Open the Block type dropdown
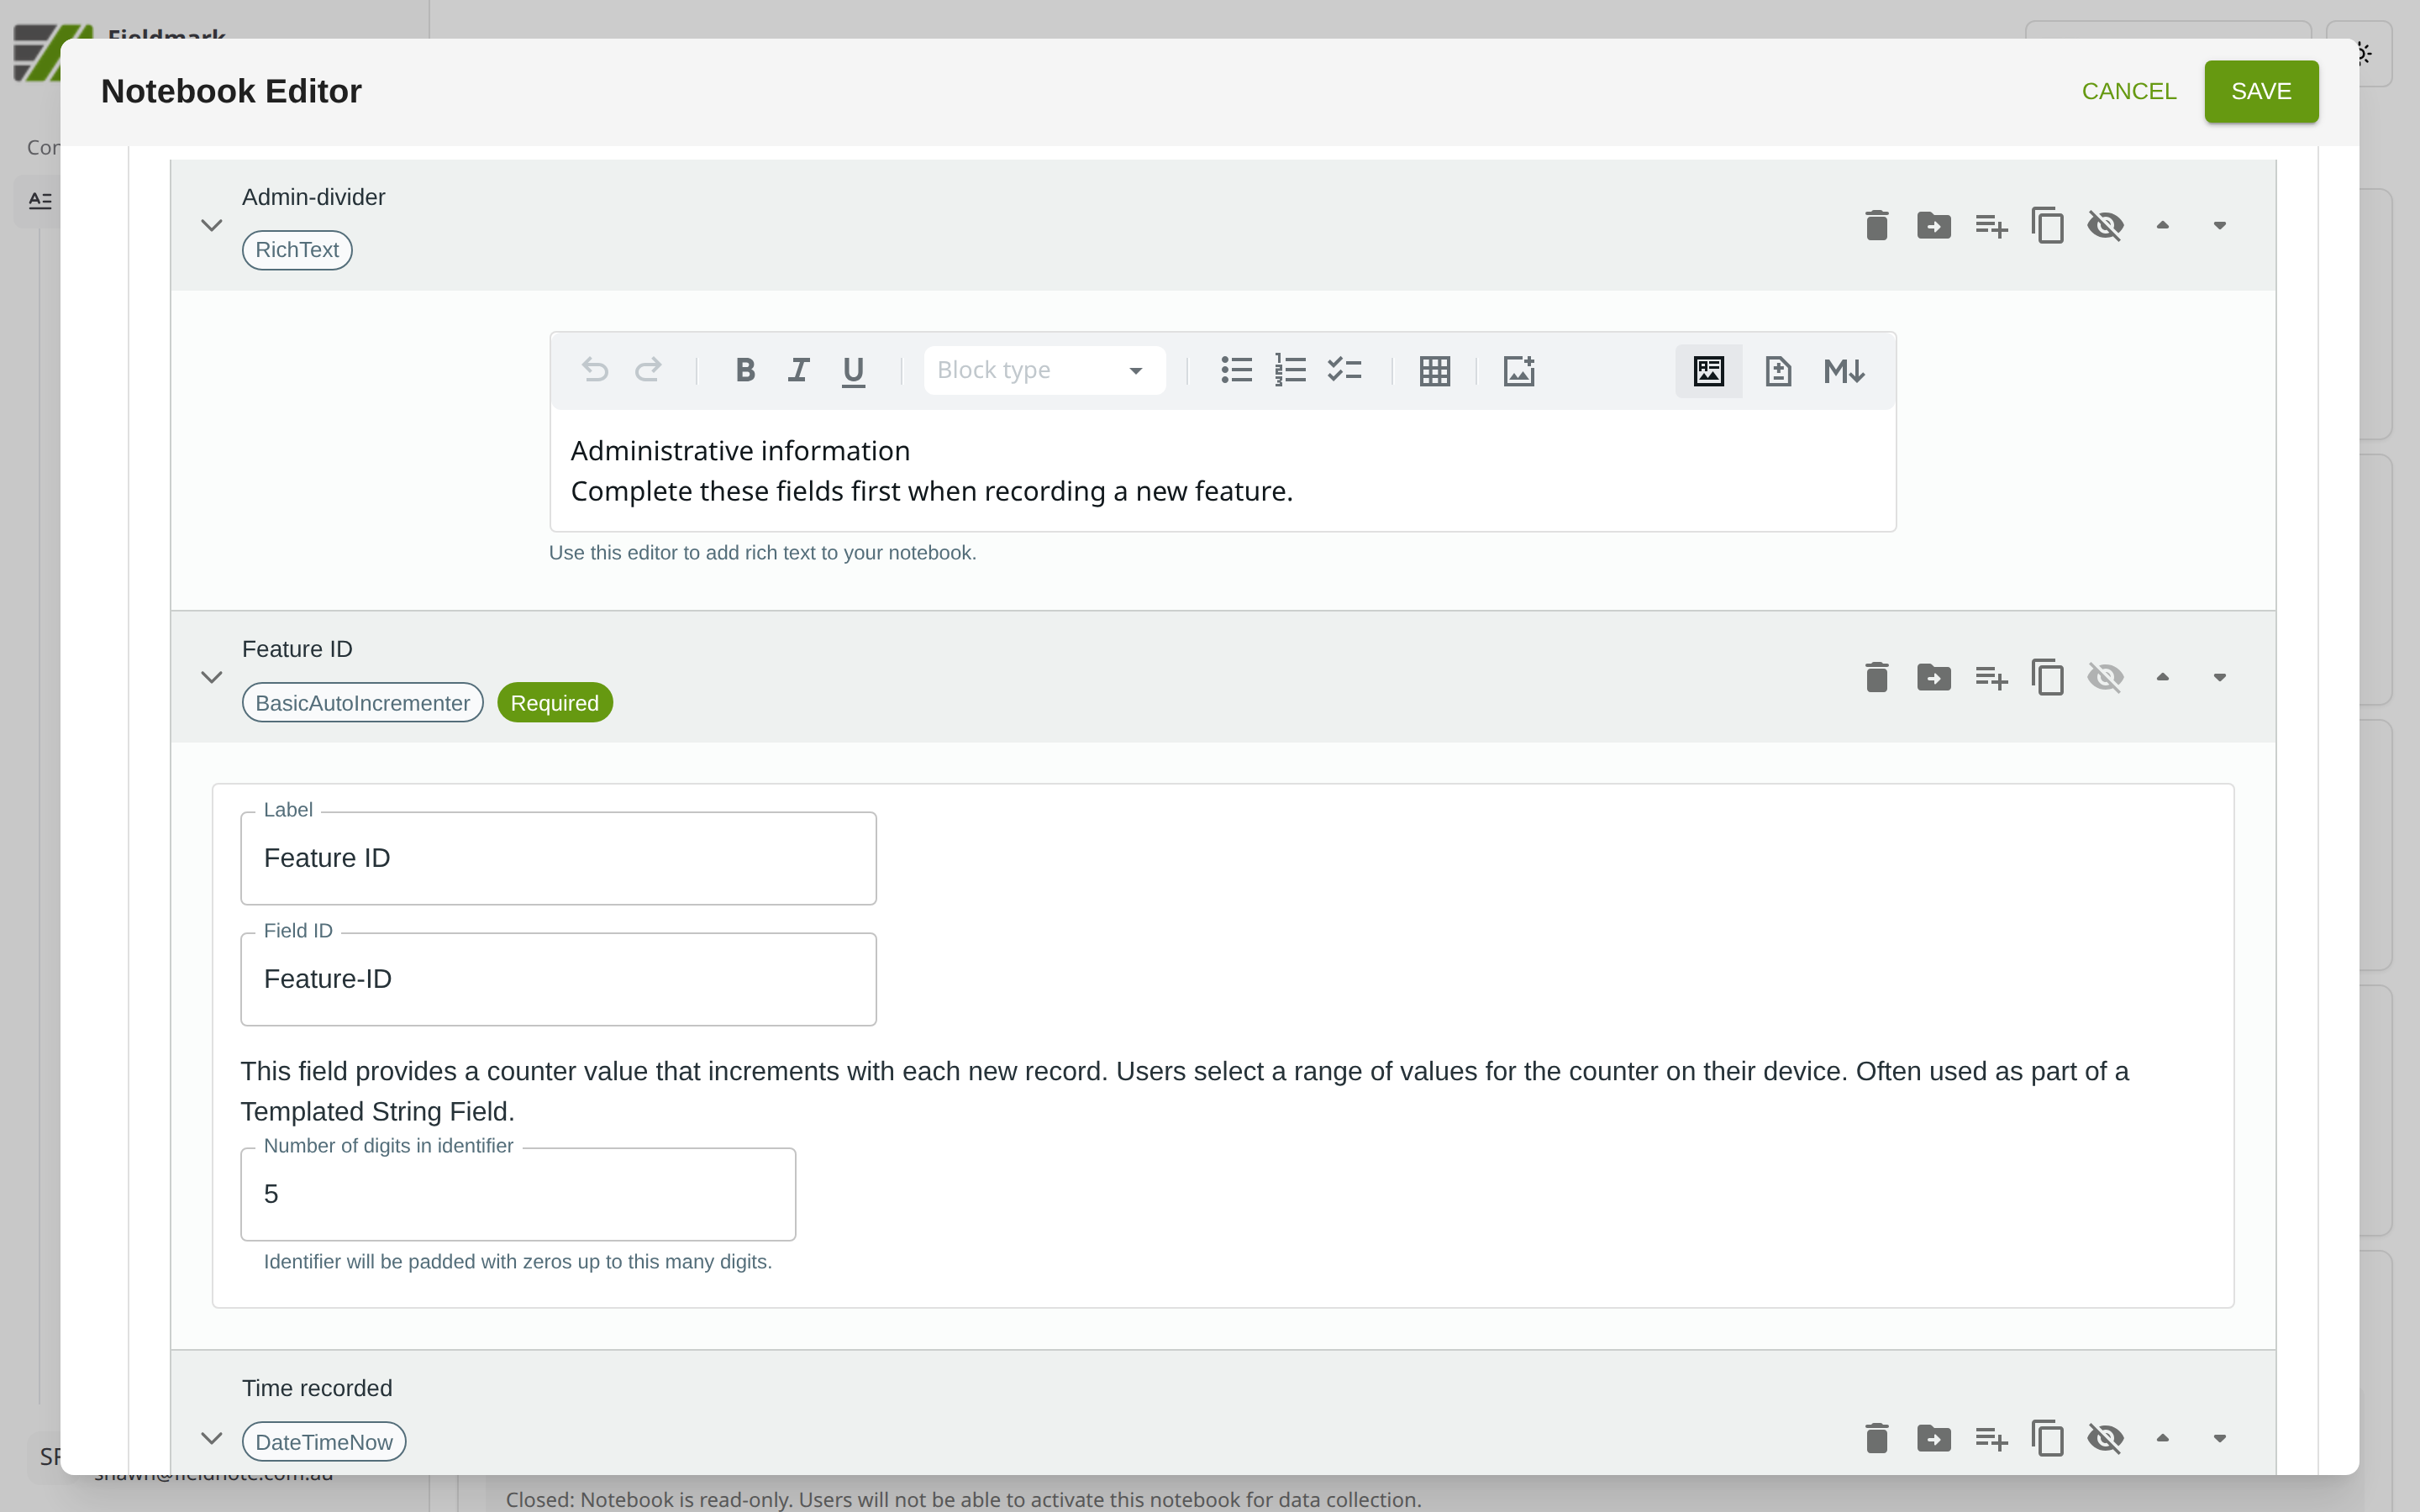The width and height of the screenshot is (2420, 1512). click(x=1043, y=371)
